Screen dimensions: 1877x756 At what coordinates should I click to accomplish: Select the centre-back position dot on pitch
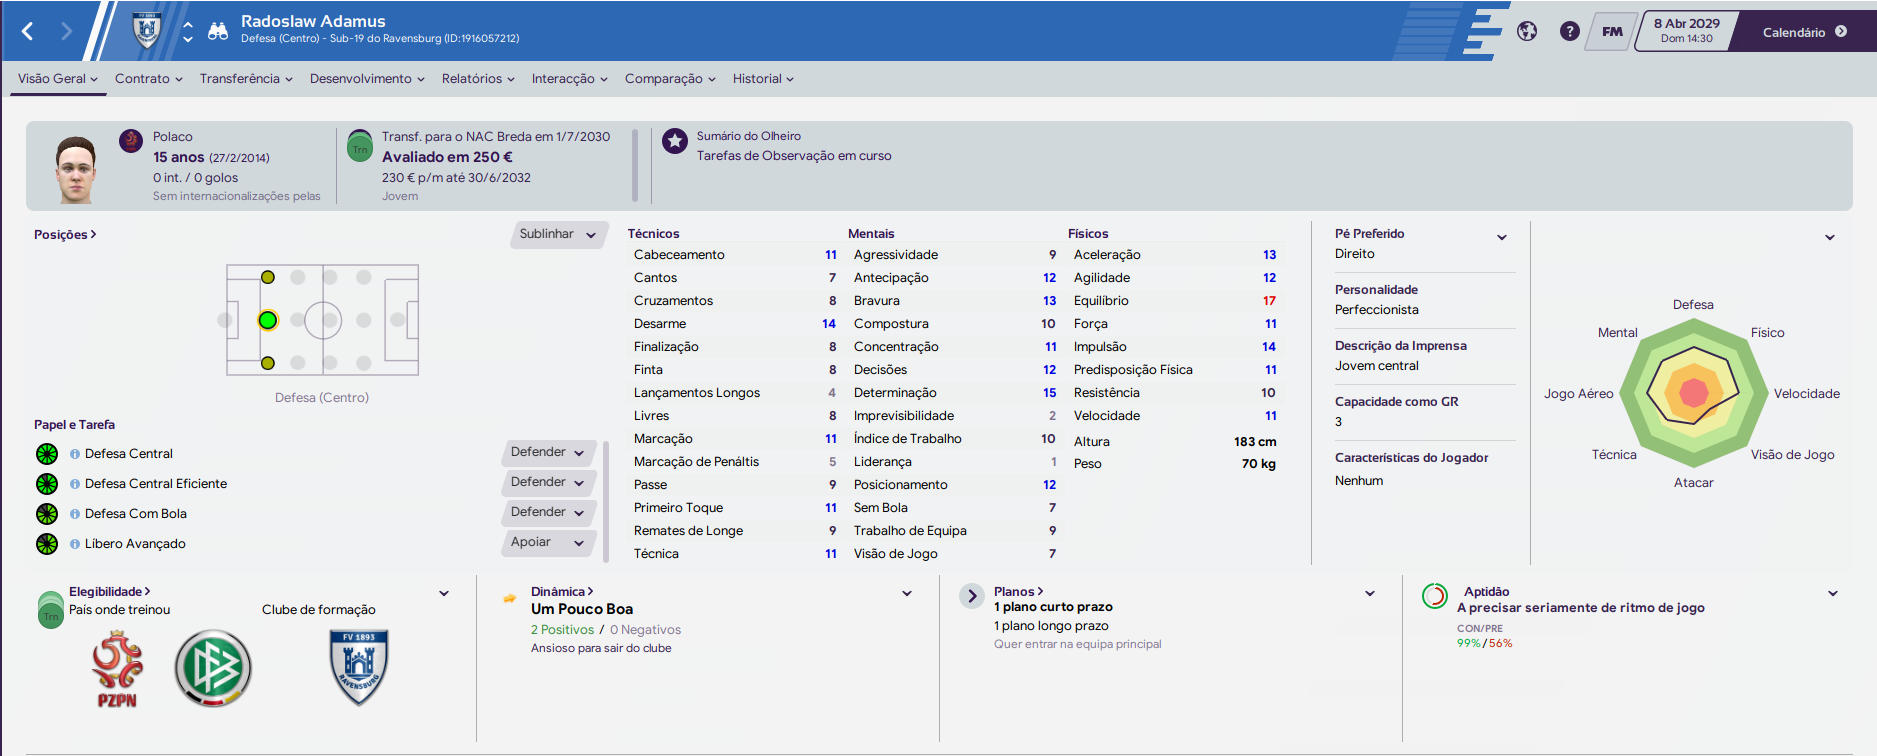[267, 320]
